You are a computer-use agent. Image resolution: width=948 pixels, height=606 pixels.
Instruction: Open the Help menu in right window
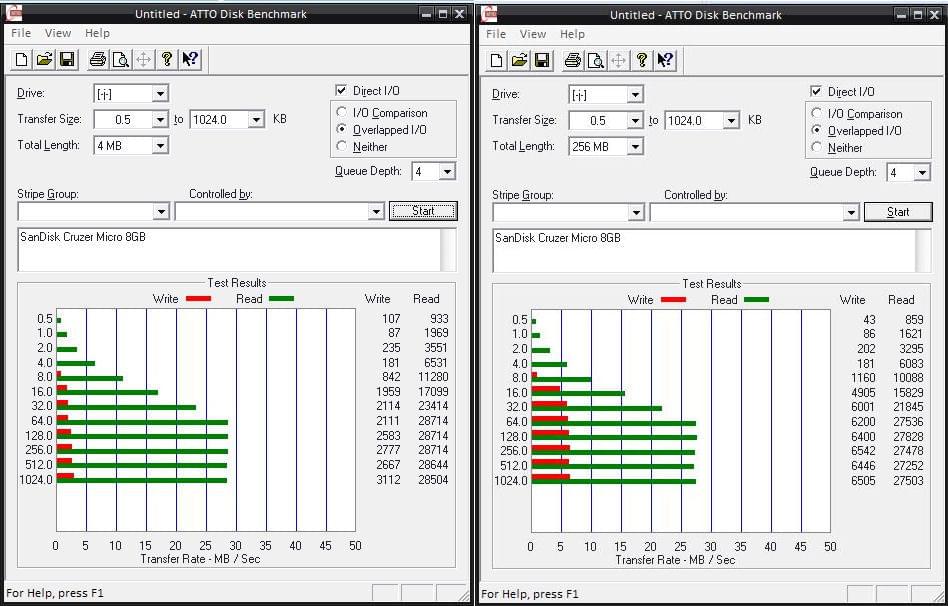point(572,34)
